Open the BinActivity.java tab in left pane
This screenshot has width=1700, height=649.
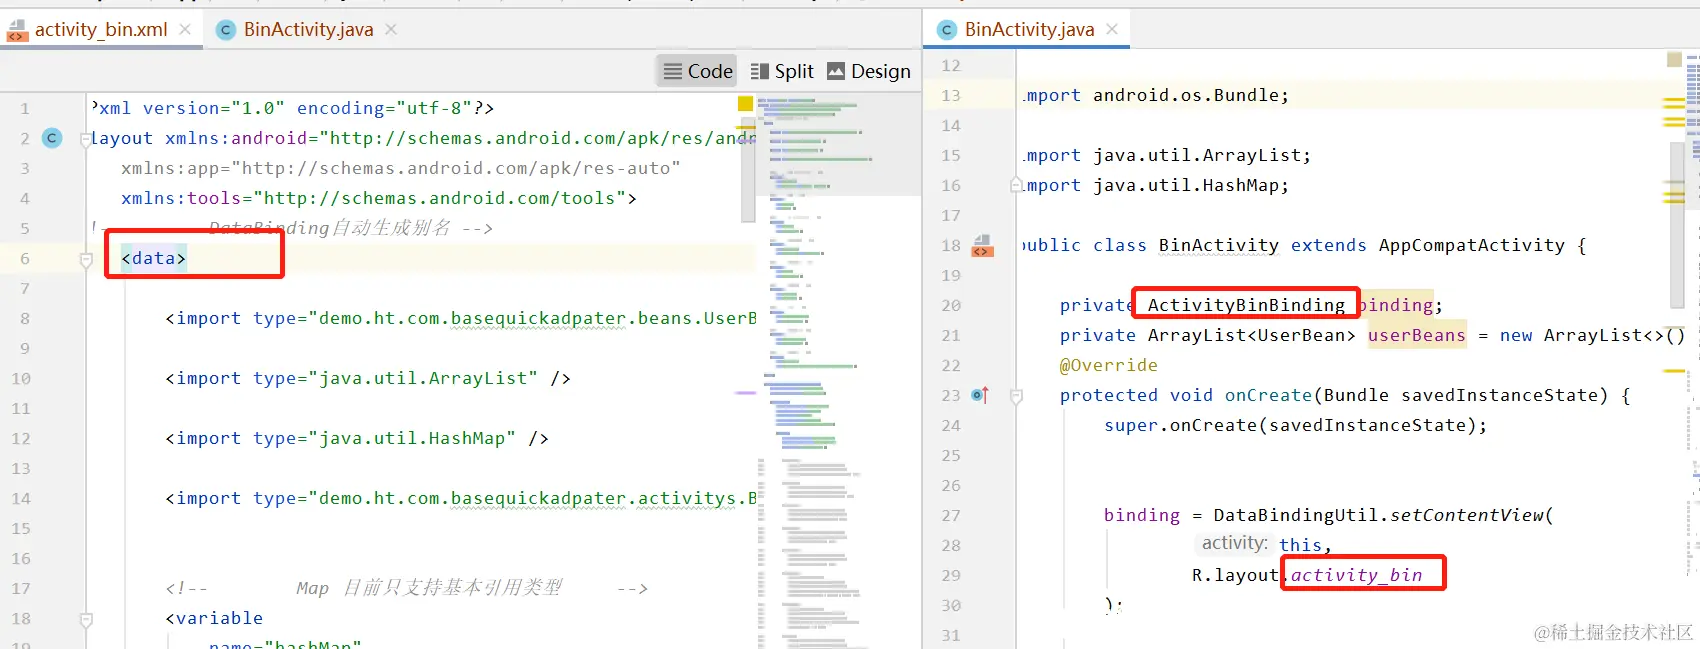tap(308, 30)
